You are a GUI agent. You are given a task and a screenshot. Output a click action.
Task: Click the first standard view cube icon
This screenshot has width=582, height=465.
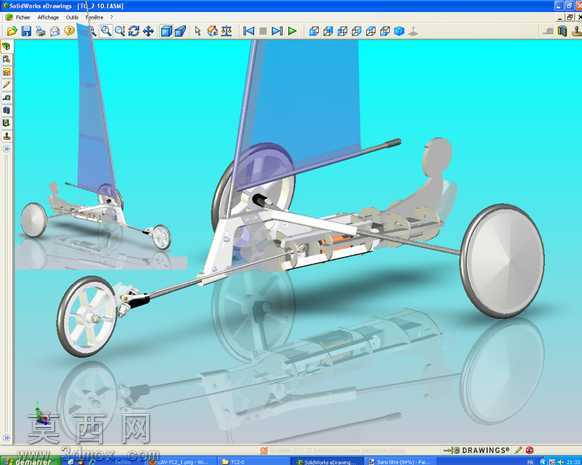pyautogui.click(x=314, y=31)
